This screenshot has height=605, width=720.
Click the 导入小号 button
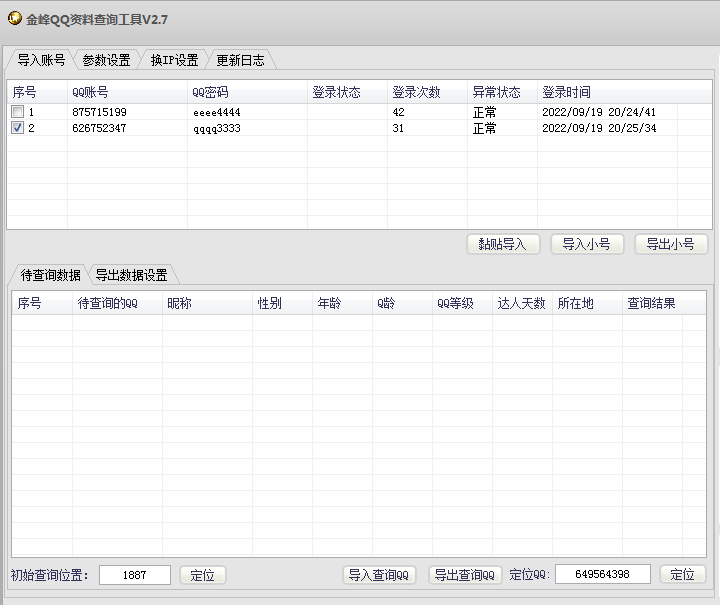click(x=587, y=244)
